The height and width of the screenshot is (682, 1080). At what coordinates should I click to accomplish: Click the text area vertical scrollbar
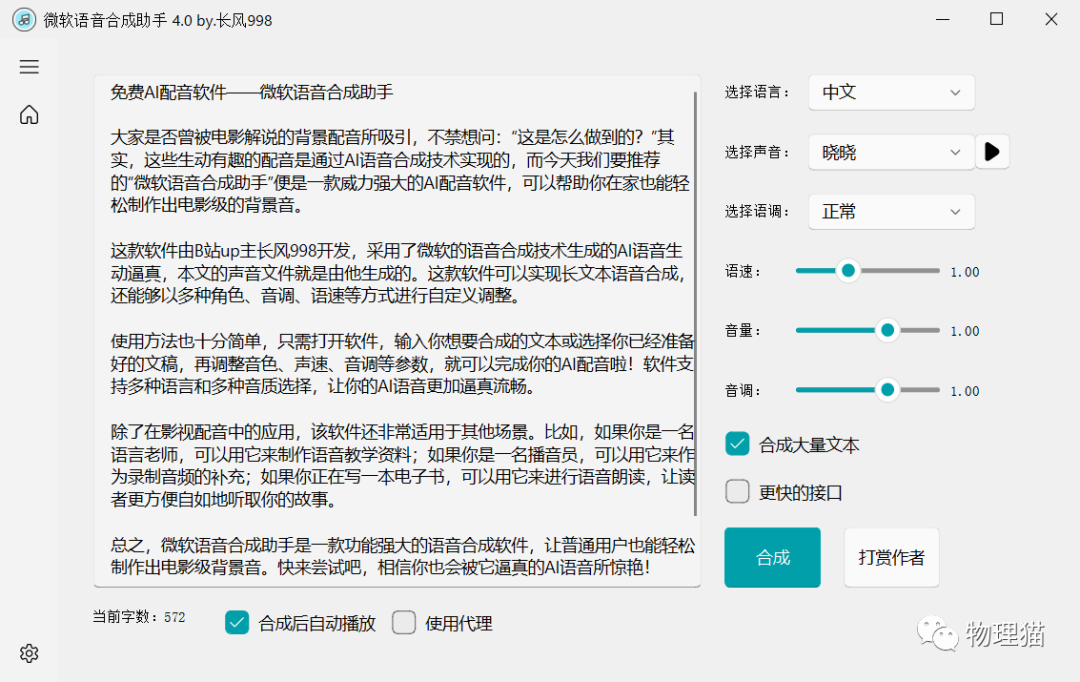coord(696,303)
